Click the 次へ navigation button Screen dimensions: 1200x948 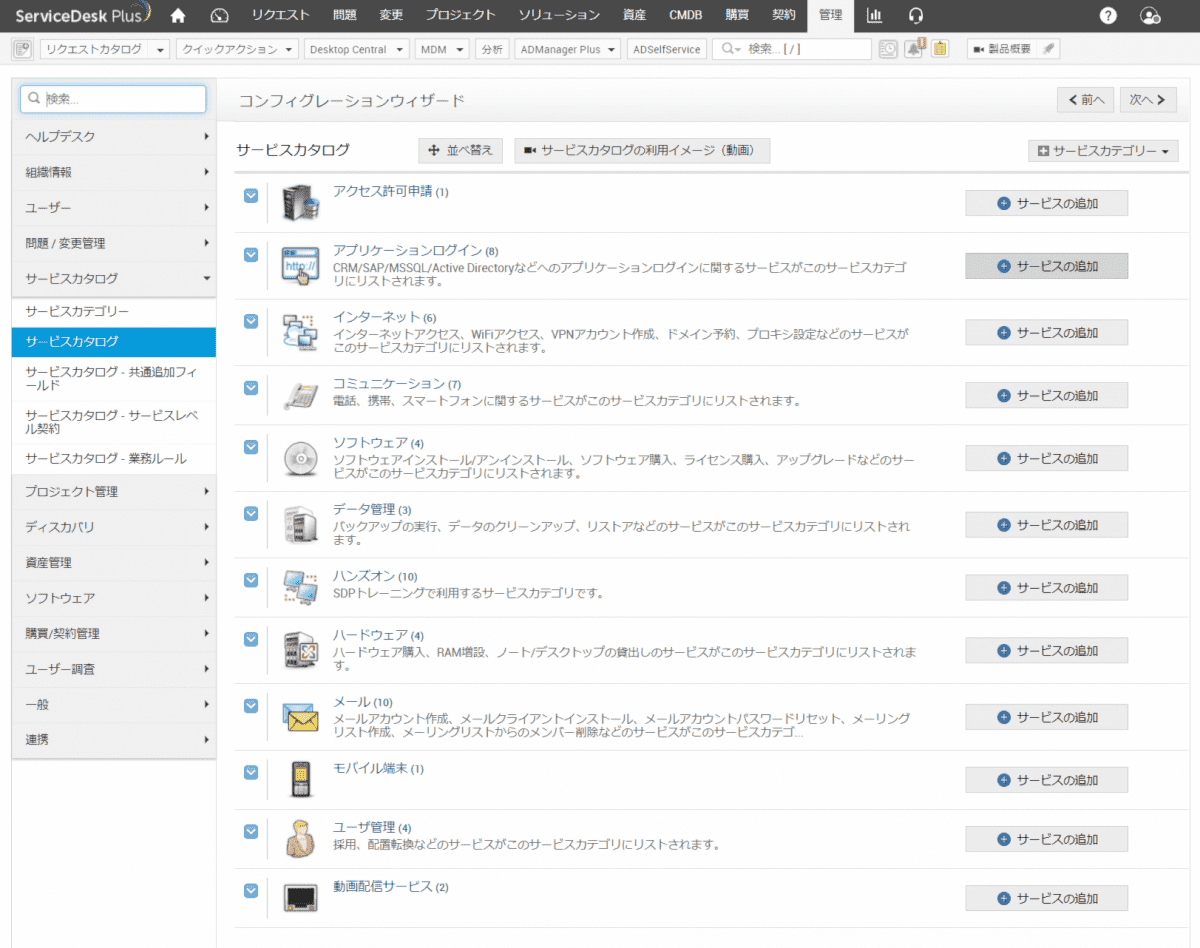click(1147, 100)
